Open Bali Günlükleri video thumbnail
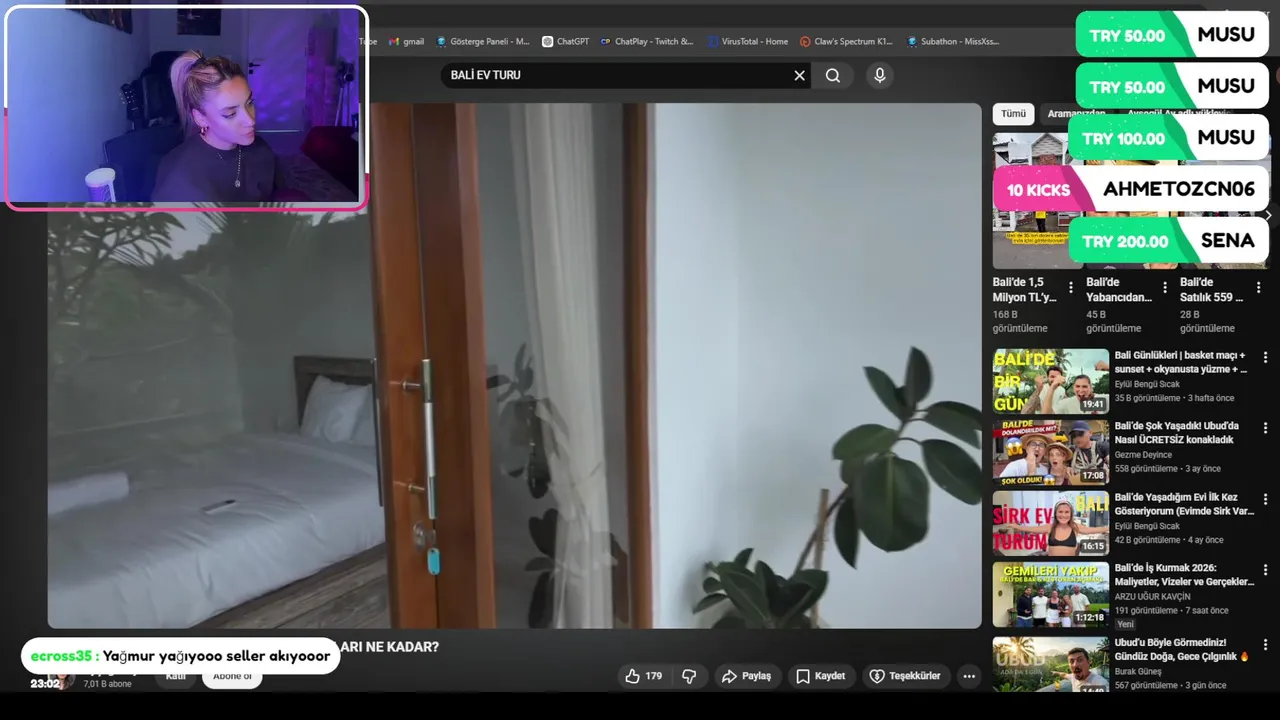Image resolution: width=1280 pixels, height=720 pixels. 1050,381
